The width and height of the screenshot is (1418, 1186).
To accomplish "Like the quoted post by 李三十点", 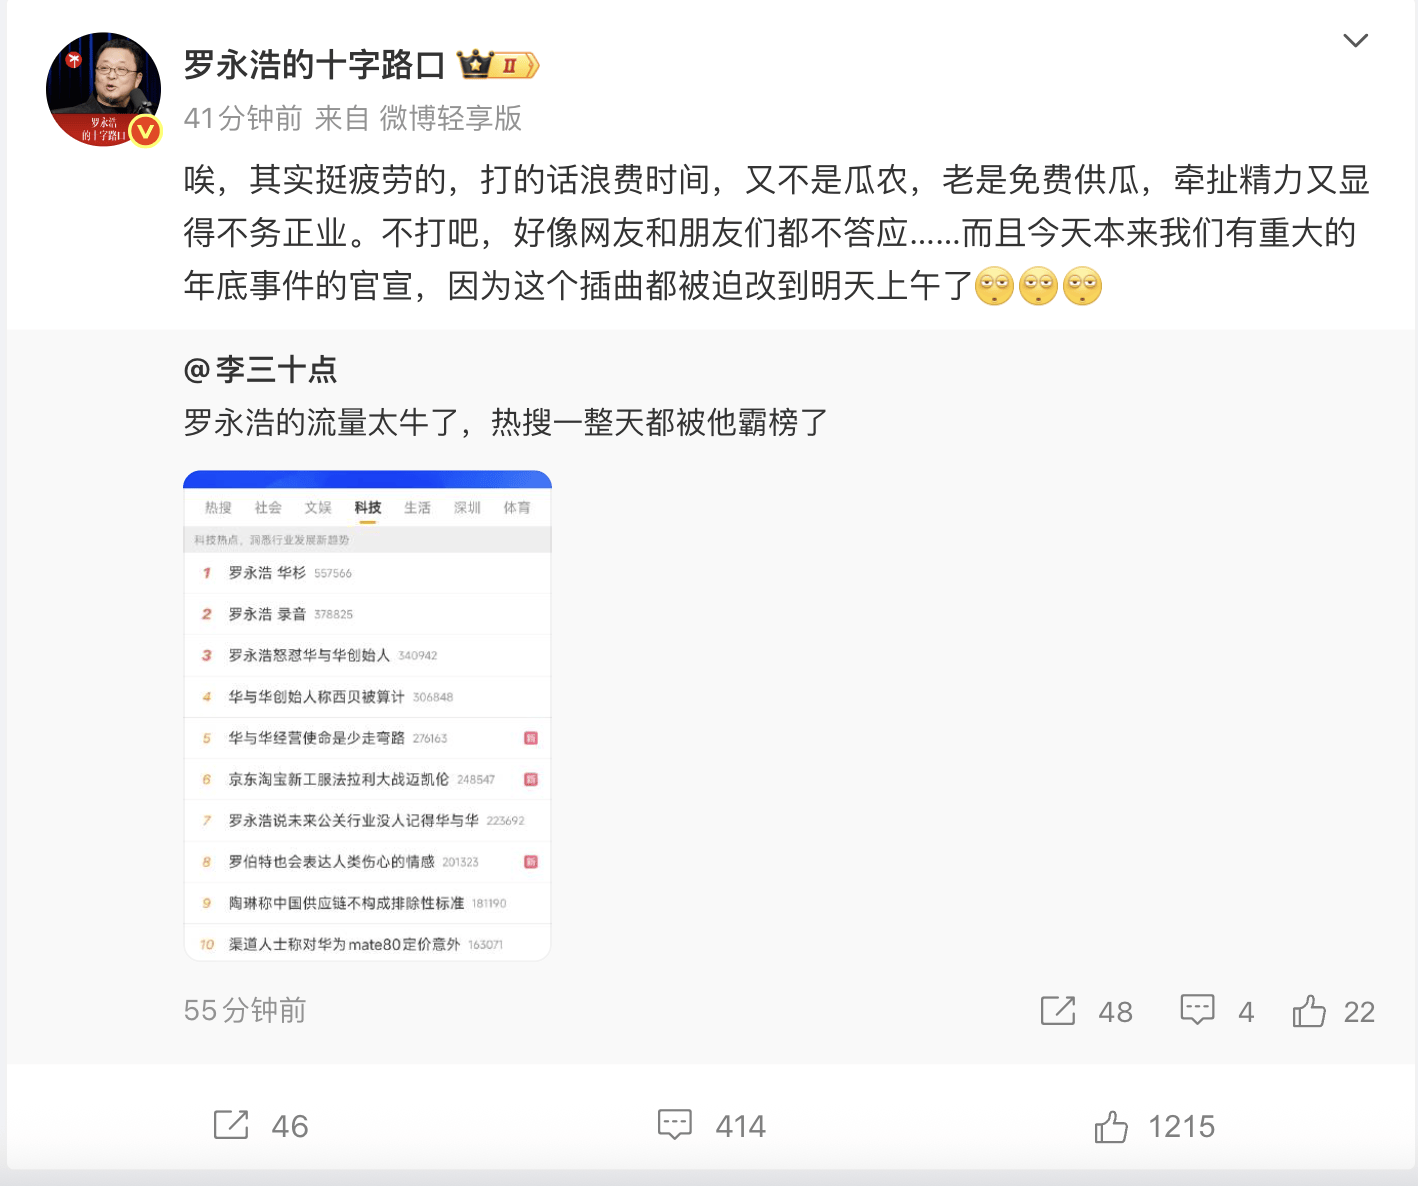I will [1308, 1011].
